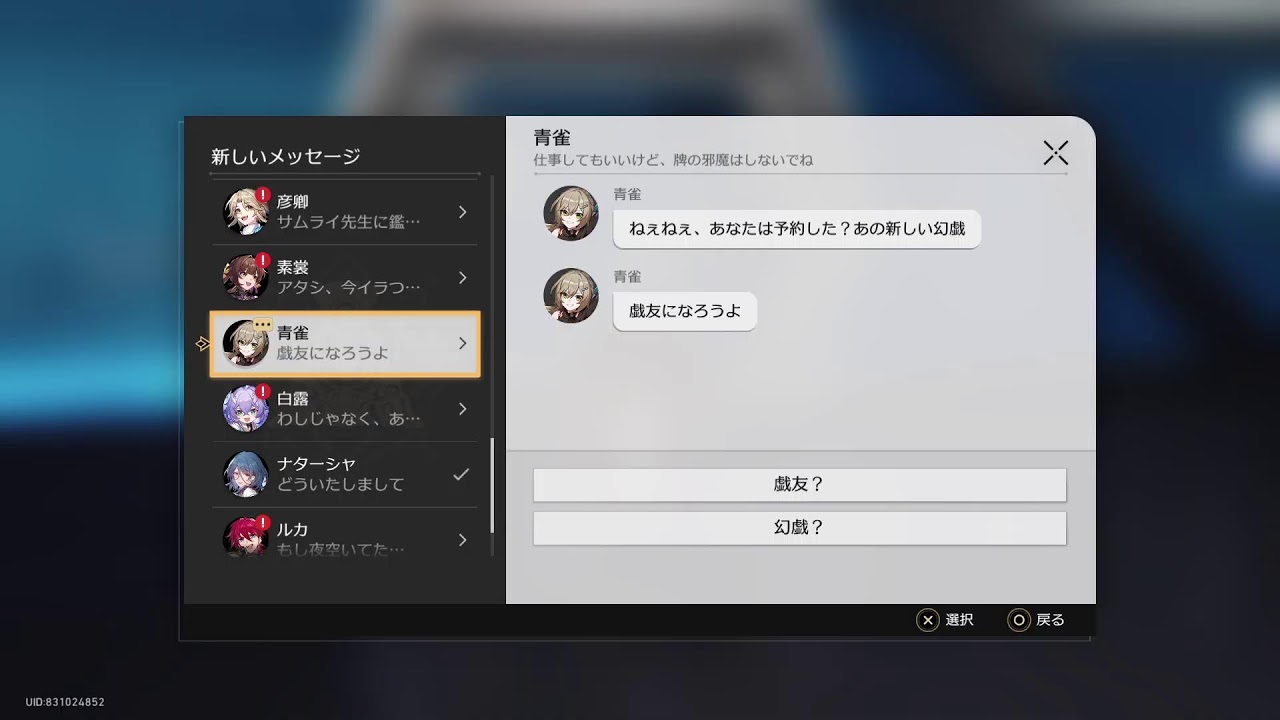Click 青雀's signature line in header
Image resolution: width=1280 pixels, height=720 pixels.
(x=673, y=160)
